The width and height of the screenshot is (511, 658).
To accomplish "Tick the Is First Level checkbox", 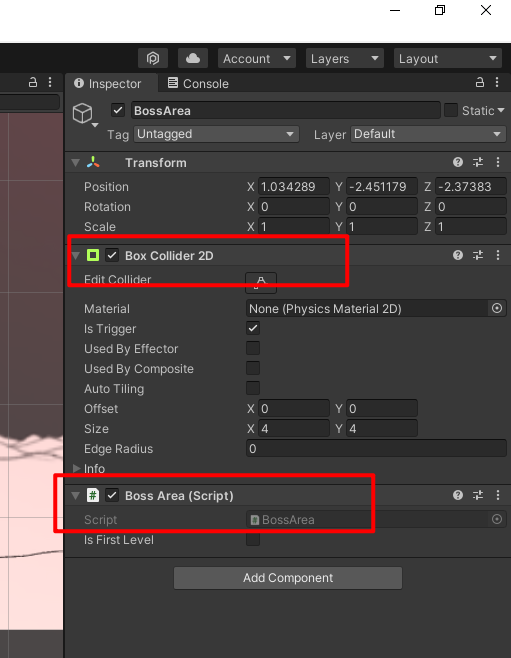I will click(x=253, y=539).
